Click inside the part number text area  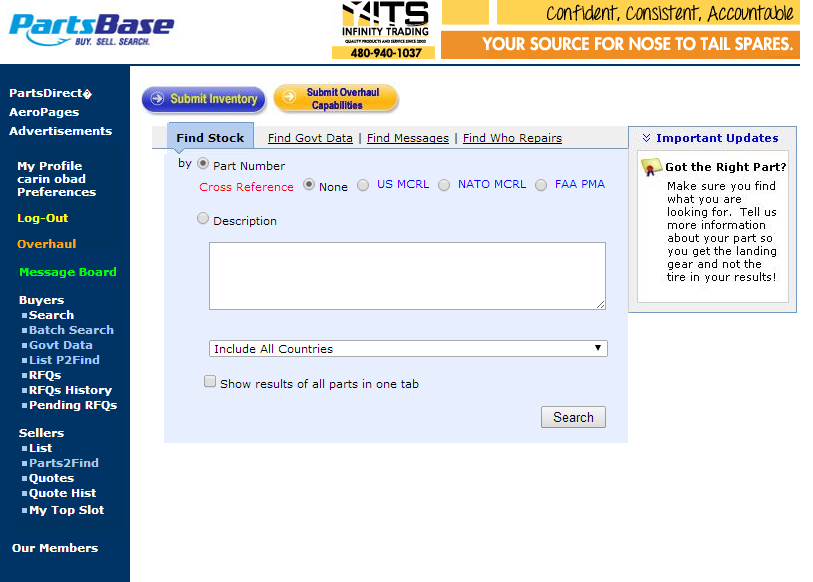pyautogui.click(x=407, y=275)
